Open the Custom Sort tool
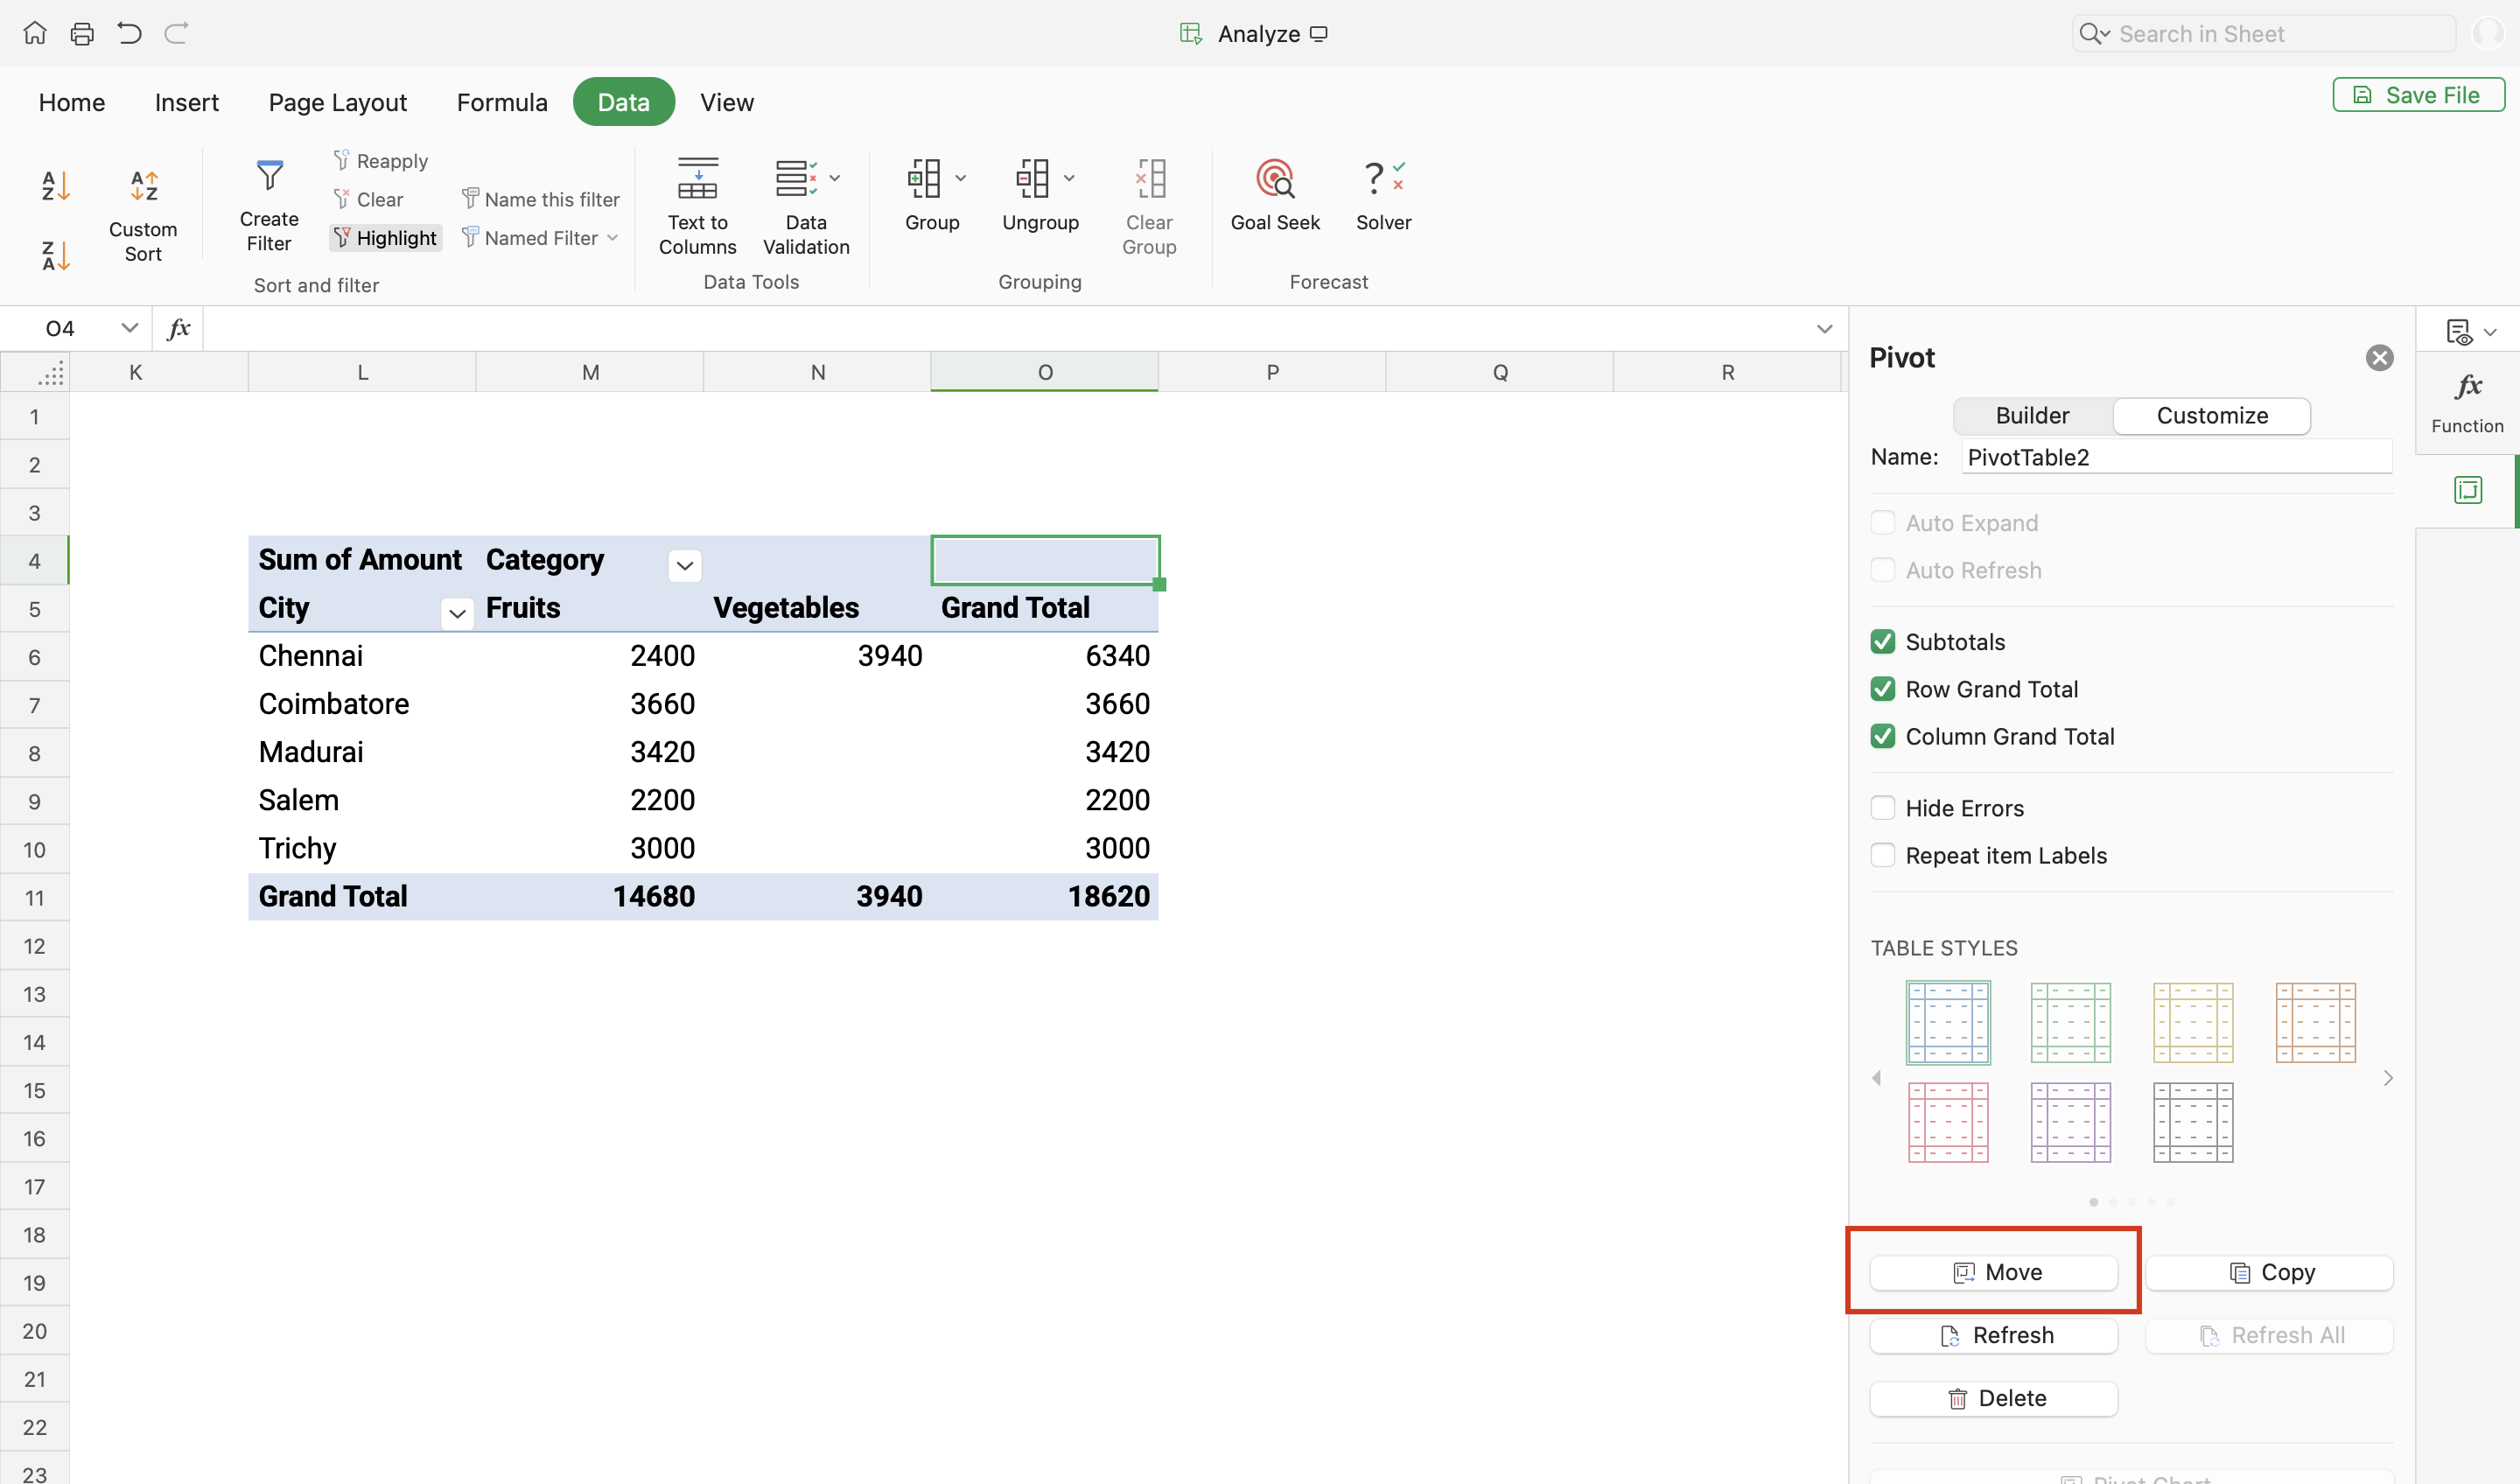2520x1484 pixels. [x=143, y=210]
